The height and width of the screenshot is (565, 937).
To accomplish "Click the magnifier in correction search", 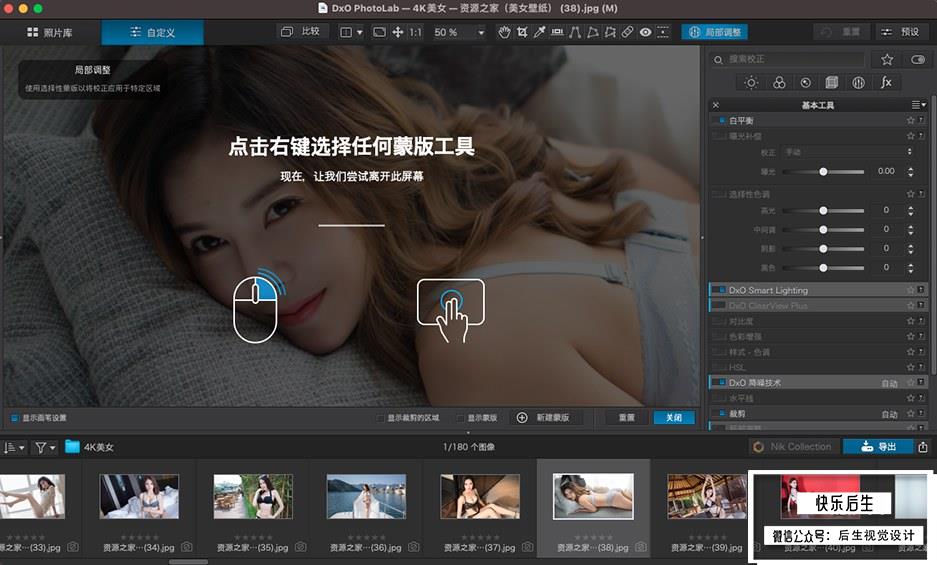I will pos(718,60).
